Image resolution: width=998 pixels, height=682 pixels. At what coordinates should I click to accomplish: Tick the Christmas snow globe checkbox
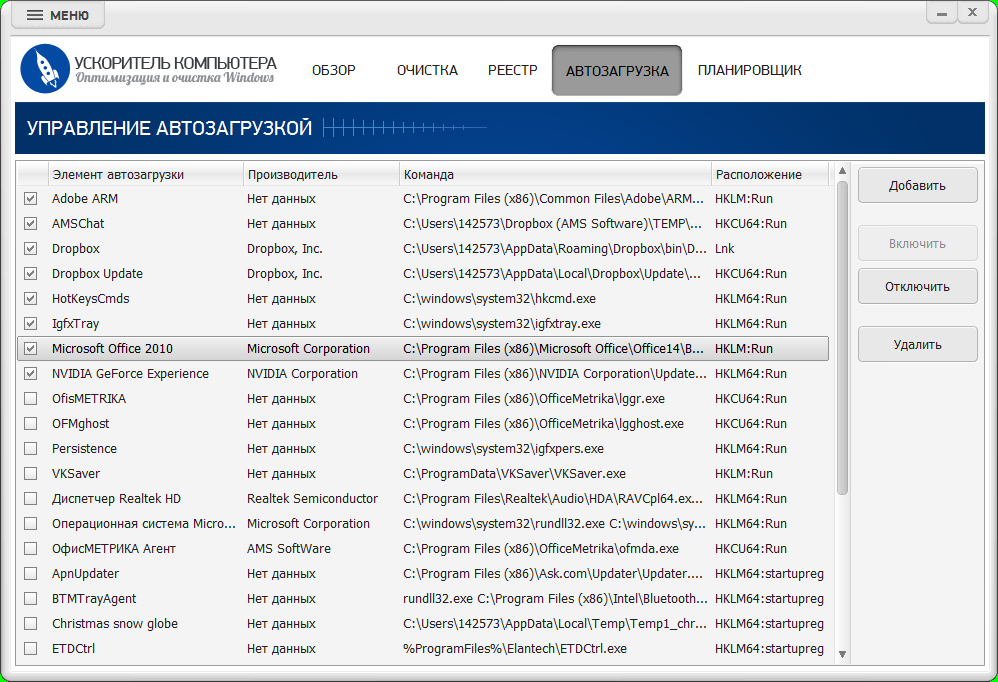click(x=31, y=623)
